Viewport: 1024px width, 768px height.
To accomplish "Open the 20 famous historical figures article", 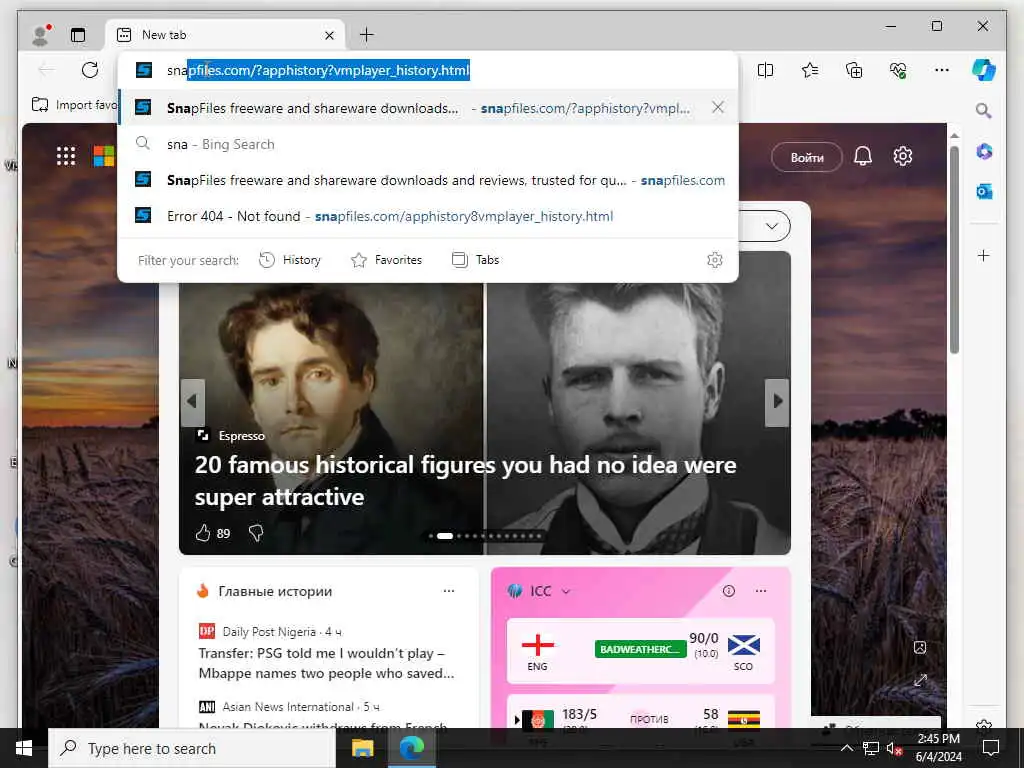I will [x=465, y=481].
